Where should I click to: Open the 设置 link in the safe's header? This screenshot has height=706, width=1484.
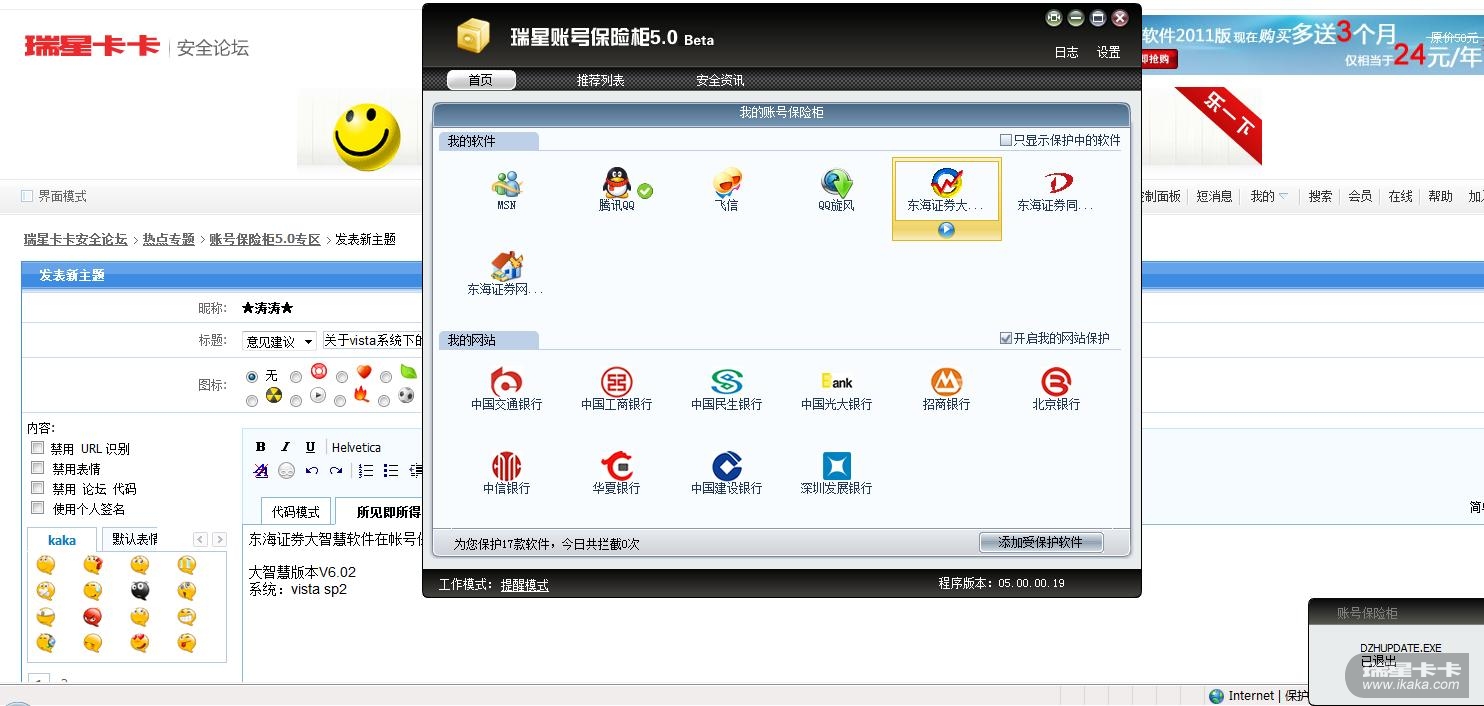coord(1108,52)
